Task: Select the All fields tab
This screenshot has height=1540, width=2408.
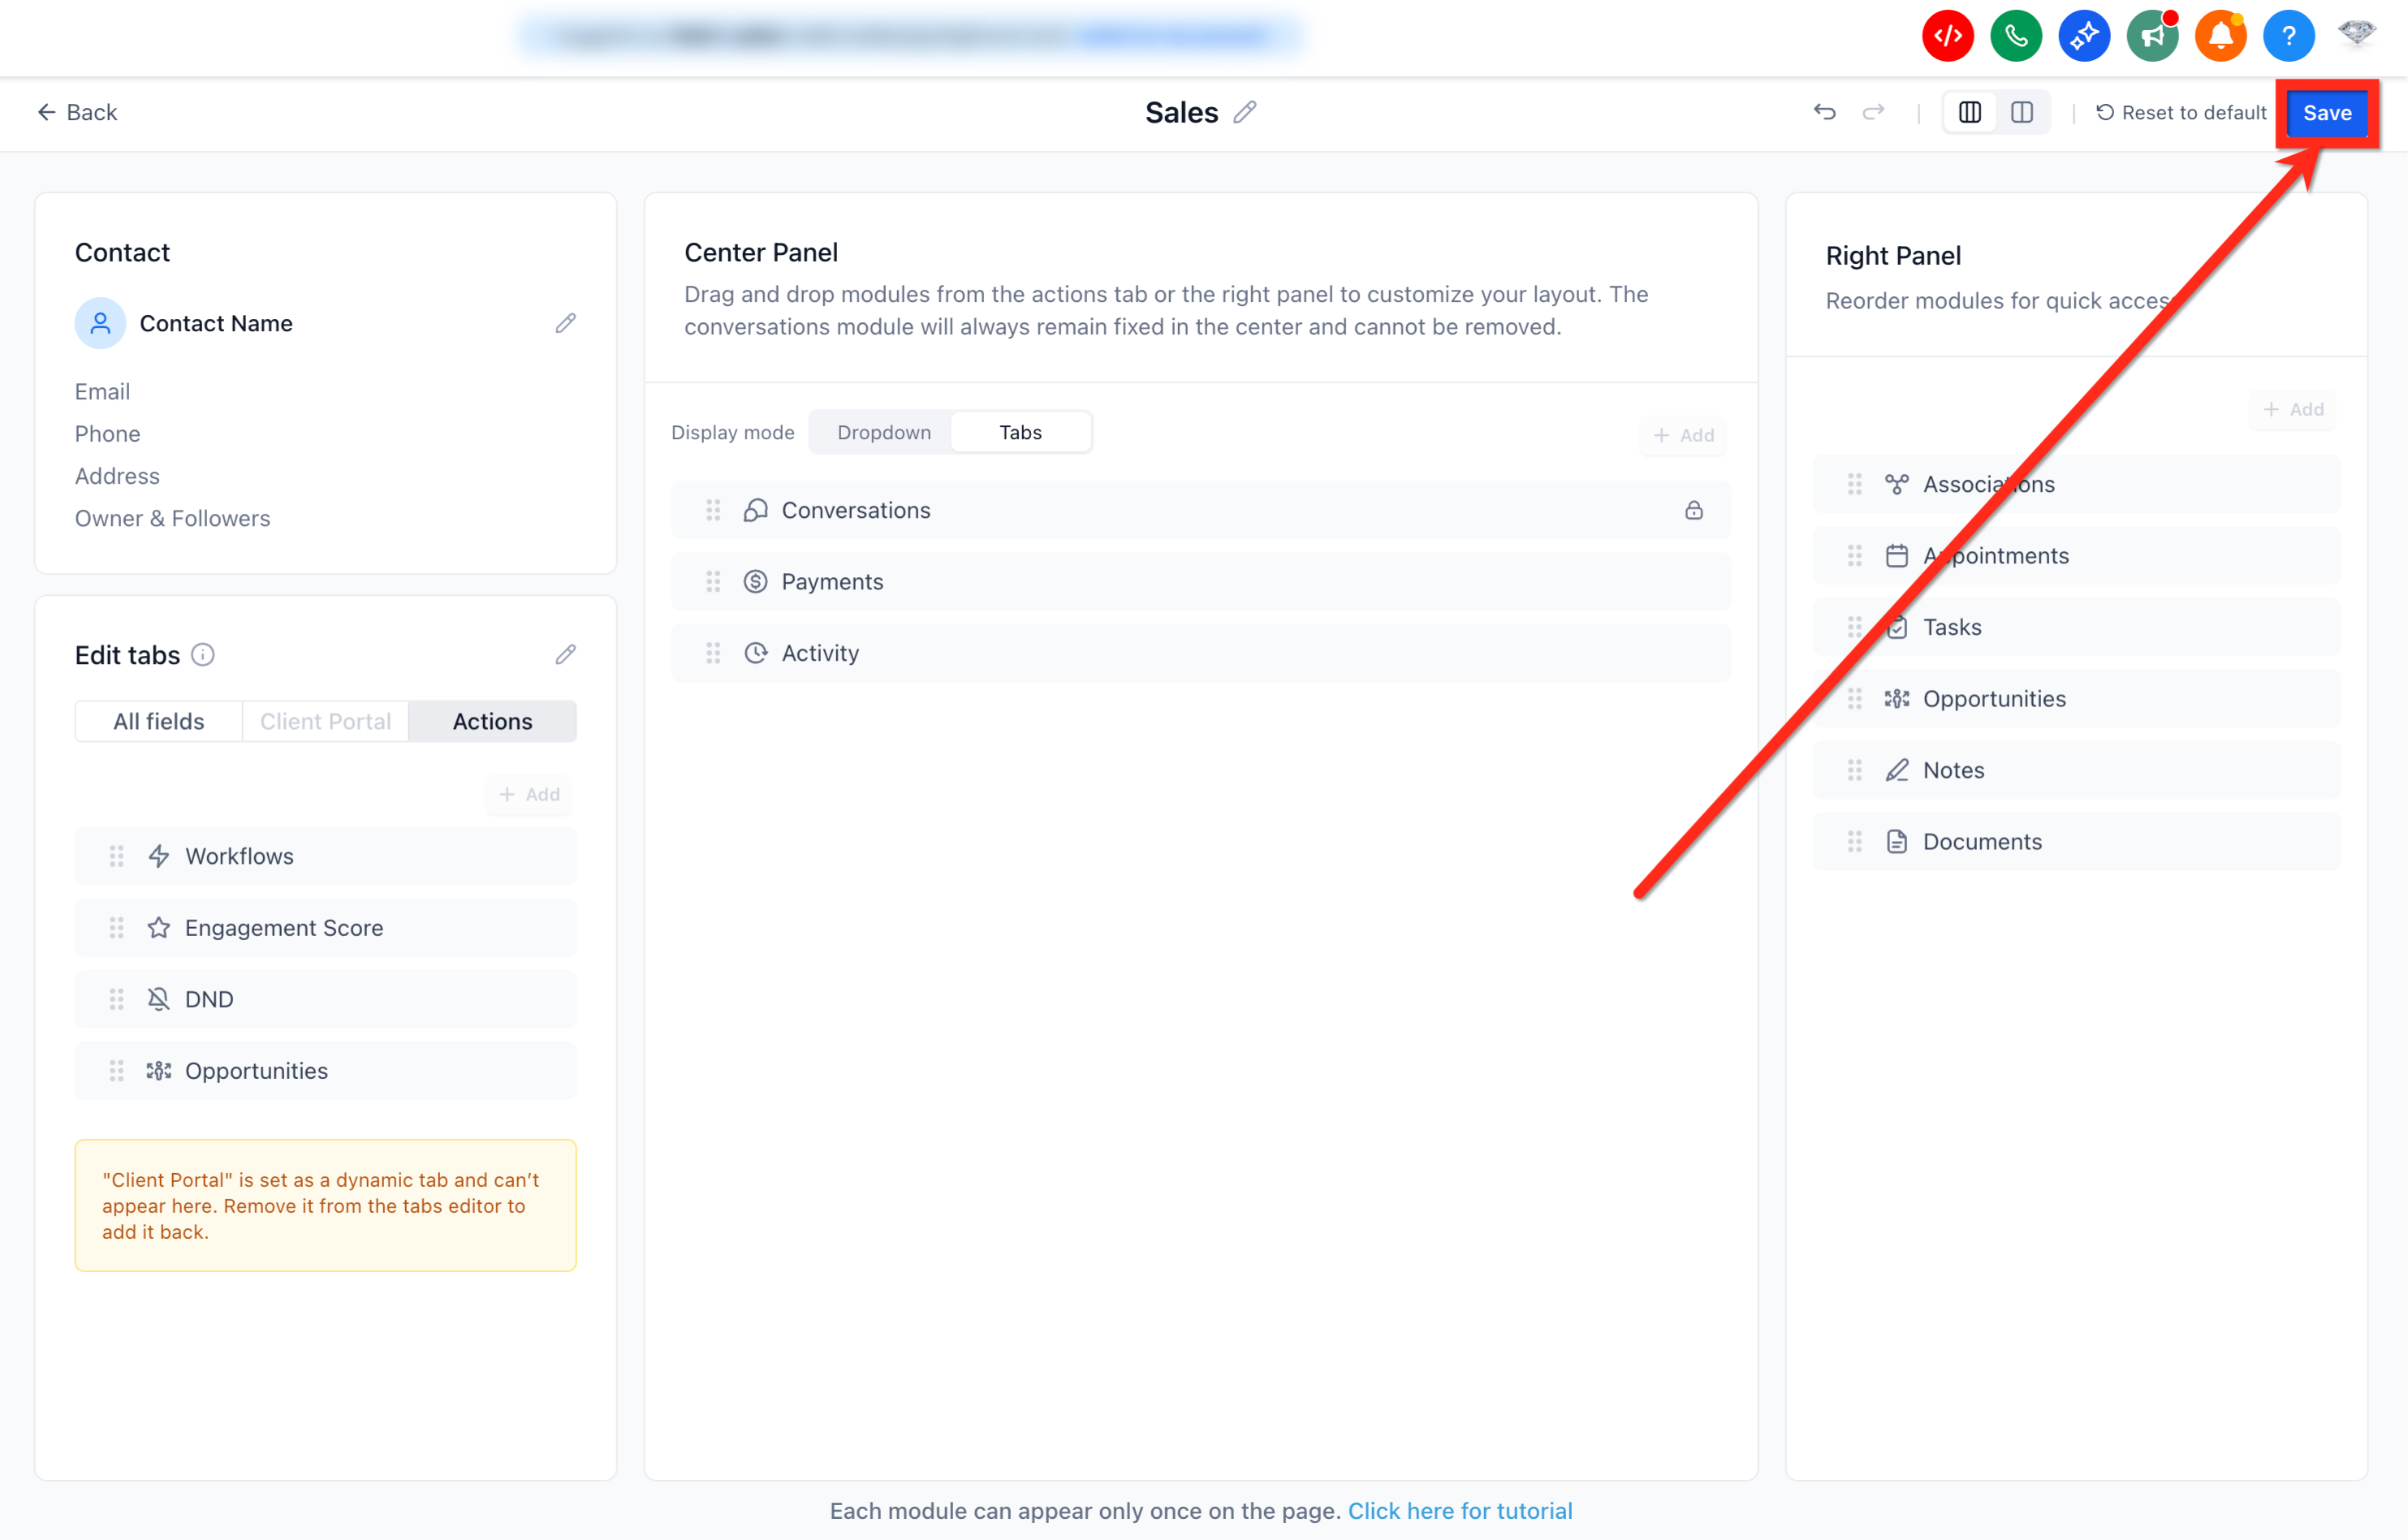Action: 159,721
